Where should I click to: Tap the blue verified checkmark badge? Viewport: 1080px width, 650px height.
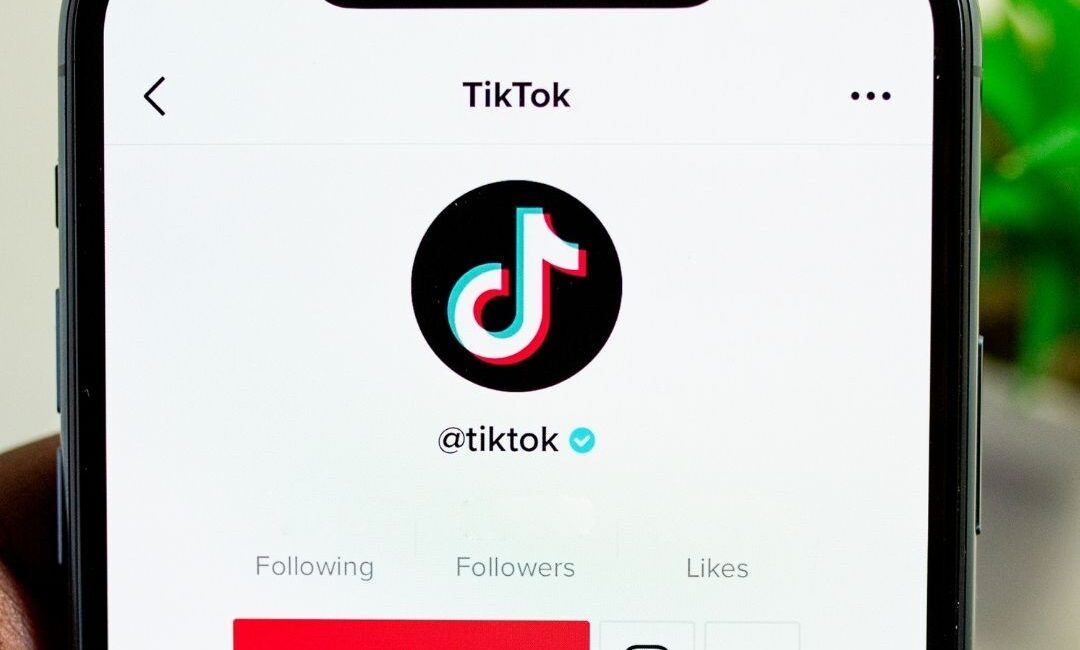point(582,440)
